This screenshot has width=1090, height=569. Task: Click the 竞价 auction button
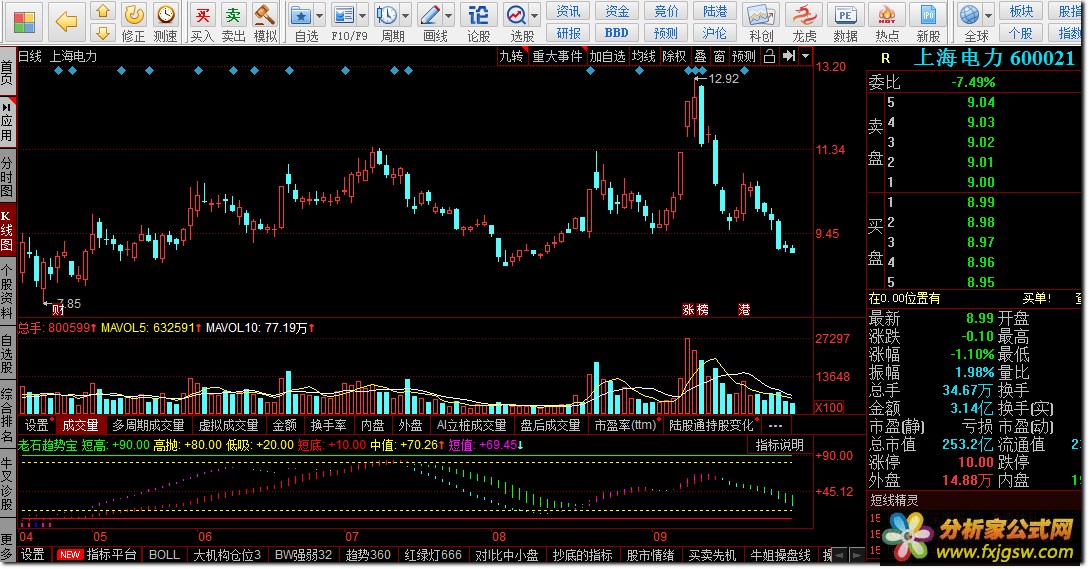[x=666, y=11]
